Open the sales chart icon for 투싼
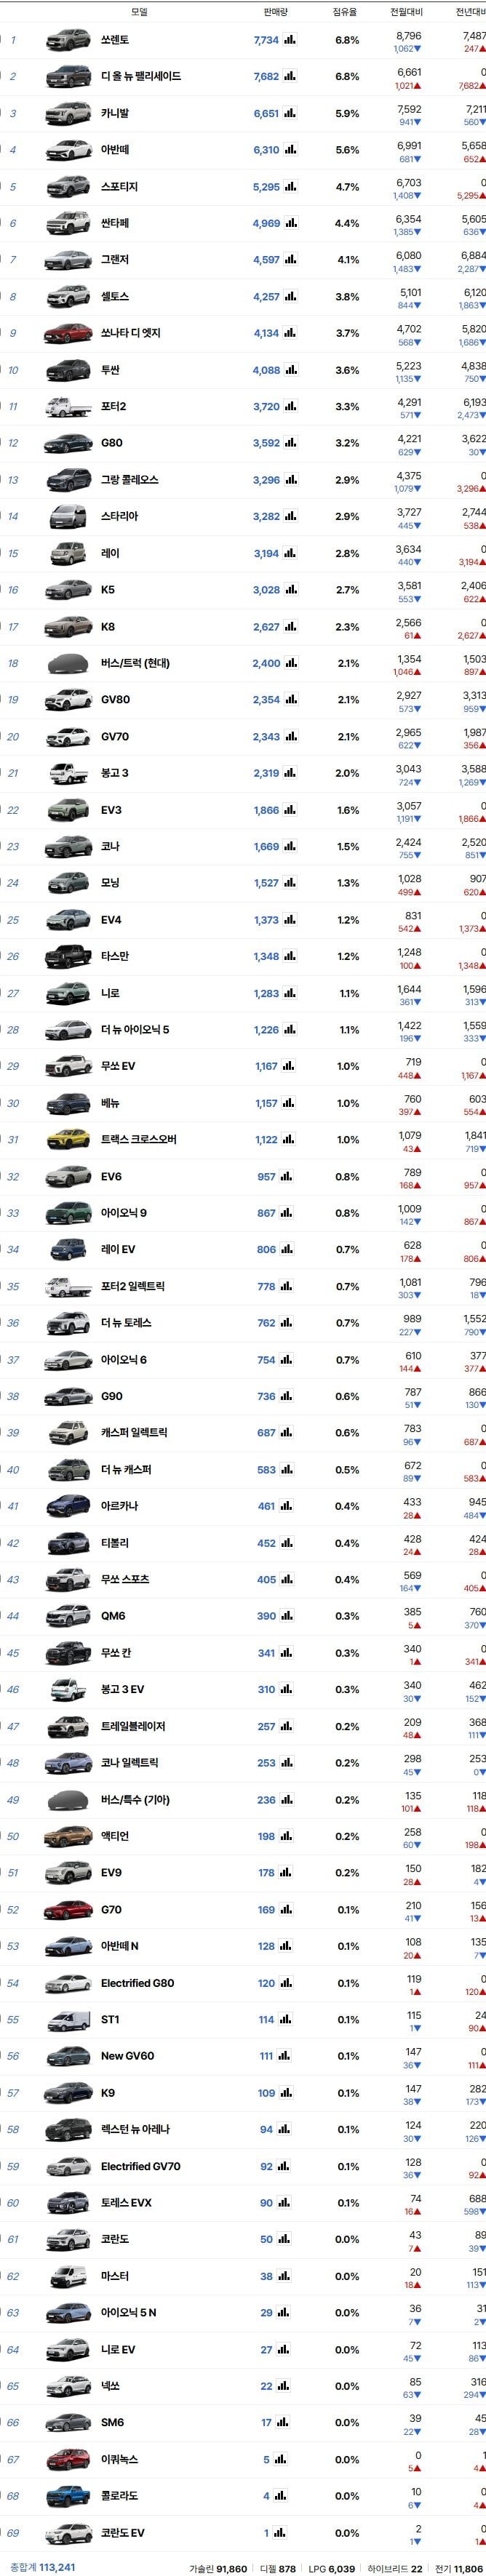 click(x=290, y=370)
